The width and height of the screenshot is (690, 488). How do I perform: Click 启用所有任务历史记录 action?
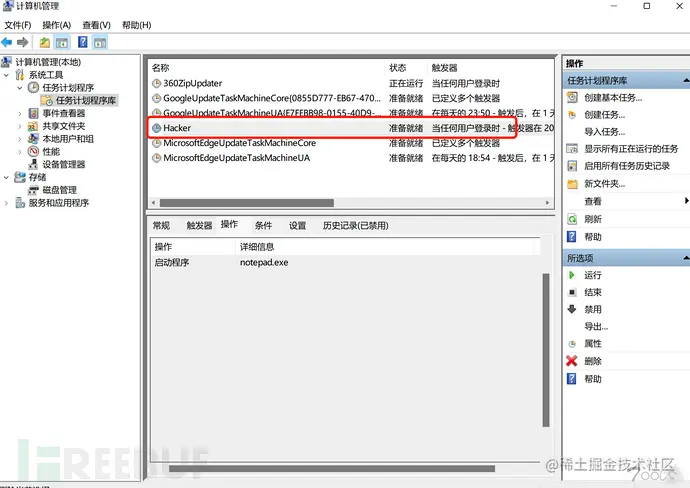[627, 166]
